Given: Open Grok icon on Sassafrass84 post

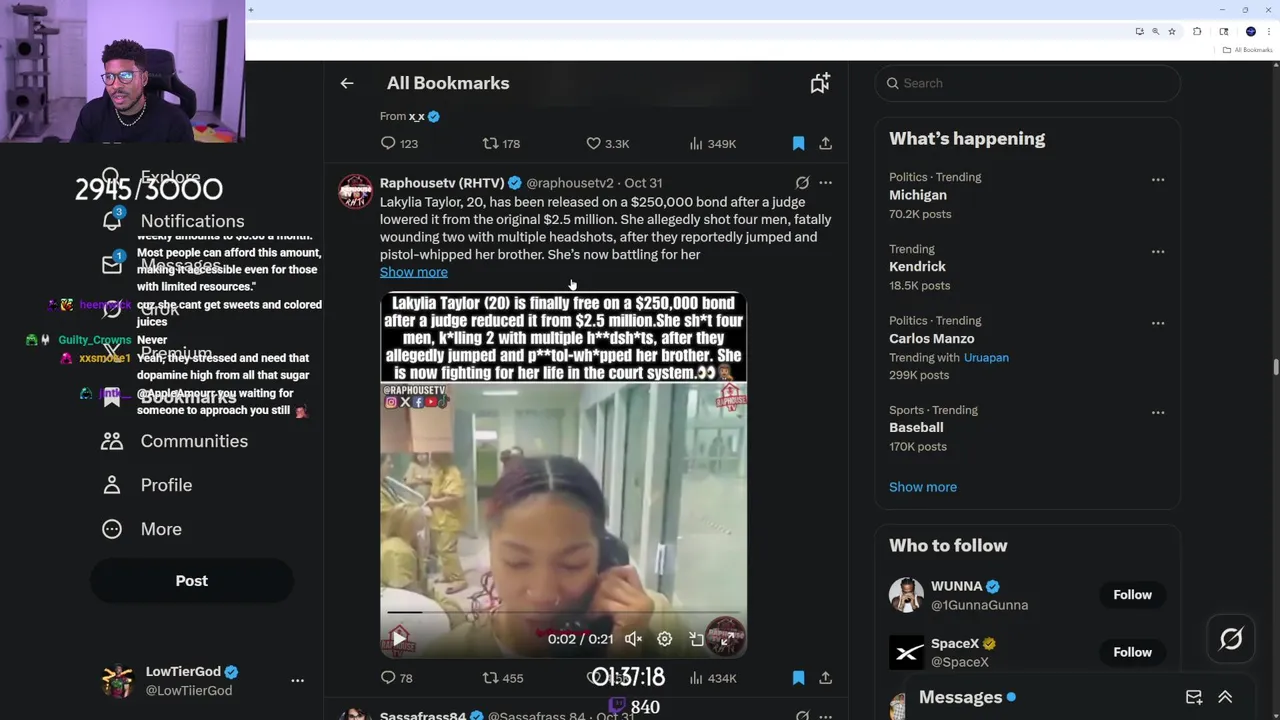Looking at the screenshot, I should (x=802, y=715).
